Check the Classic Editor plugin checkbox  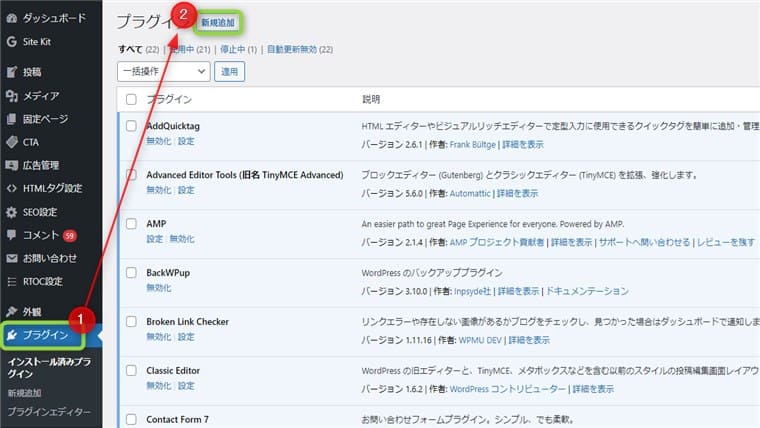pyautogui.click(x=131, y=370)
